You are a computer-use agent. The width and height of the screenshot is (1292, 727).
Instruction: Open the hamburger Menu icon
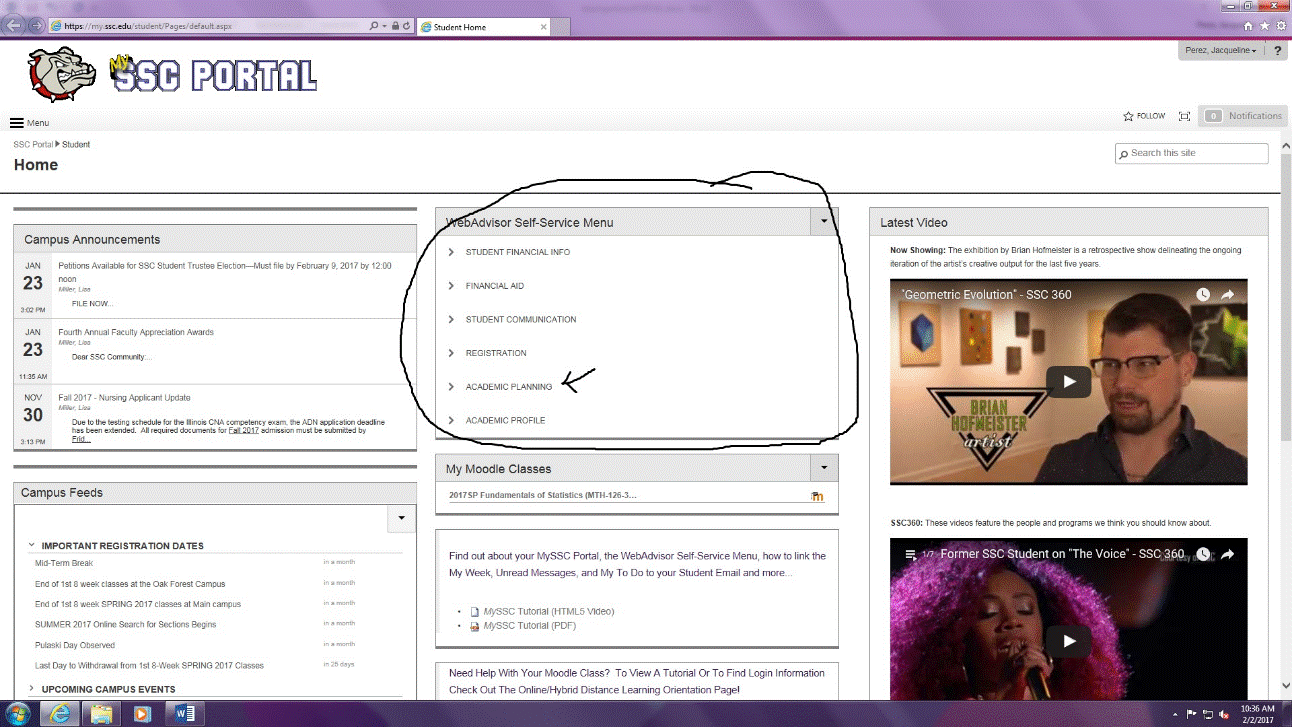coord(17,123)
